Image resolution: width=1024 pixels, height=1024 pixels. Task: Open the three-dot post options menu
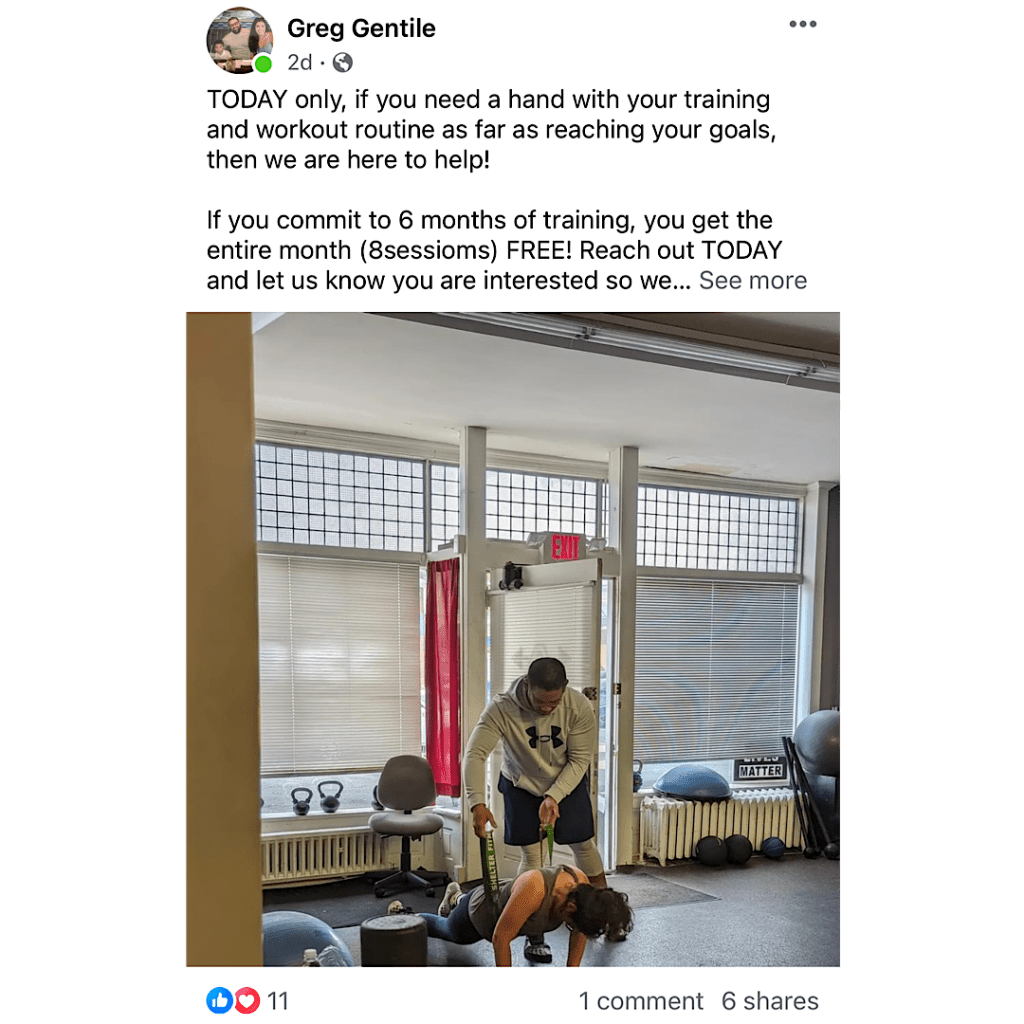coord(803,24)
